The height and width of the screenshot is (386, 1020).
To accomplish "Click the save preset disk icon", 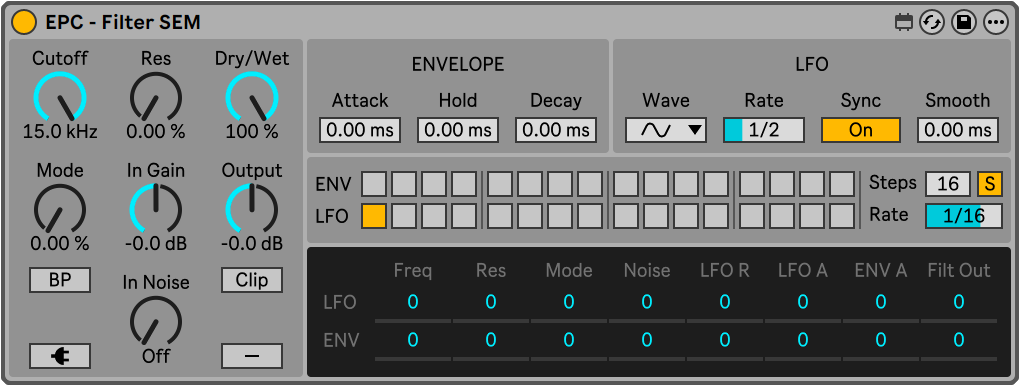I will [964, 23].
